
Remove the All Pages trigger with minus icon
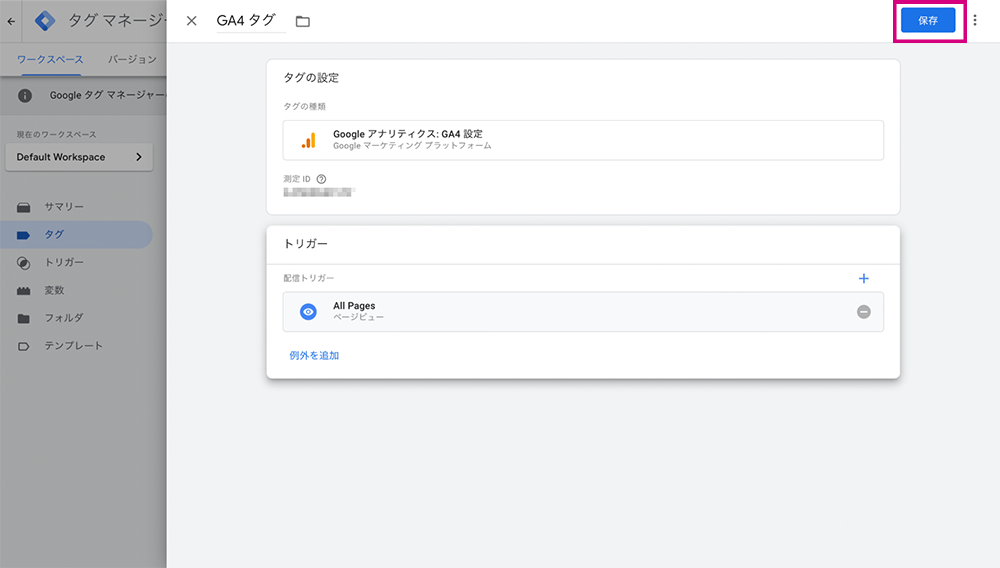coord(864,312)
